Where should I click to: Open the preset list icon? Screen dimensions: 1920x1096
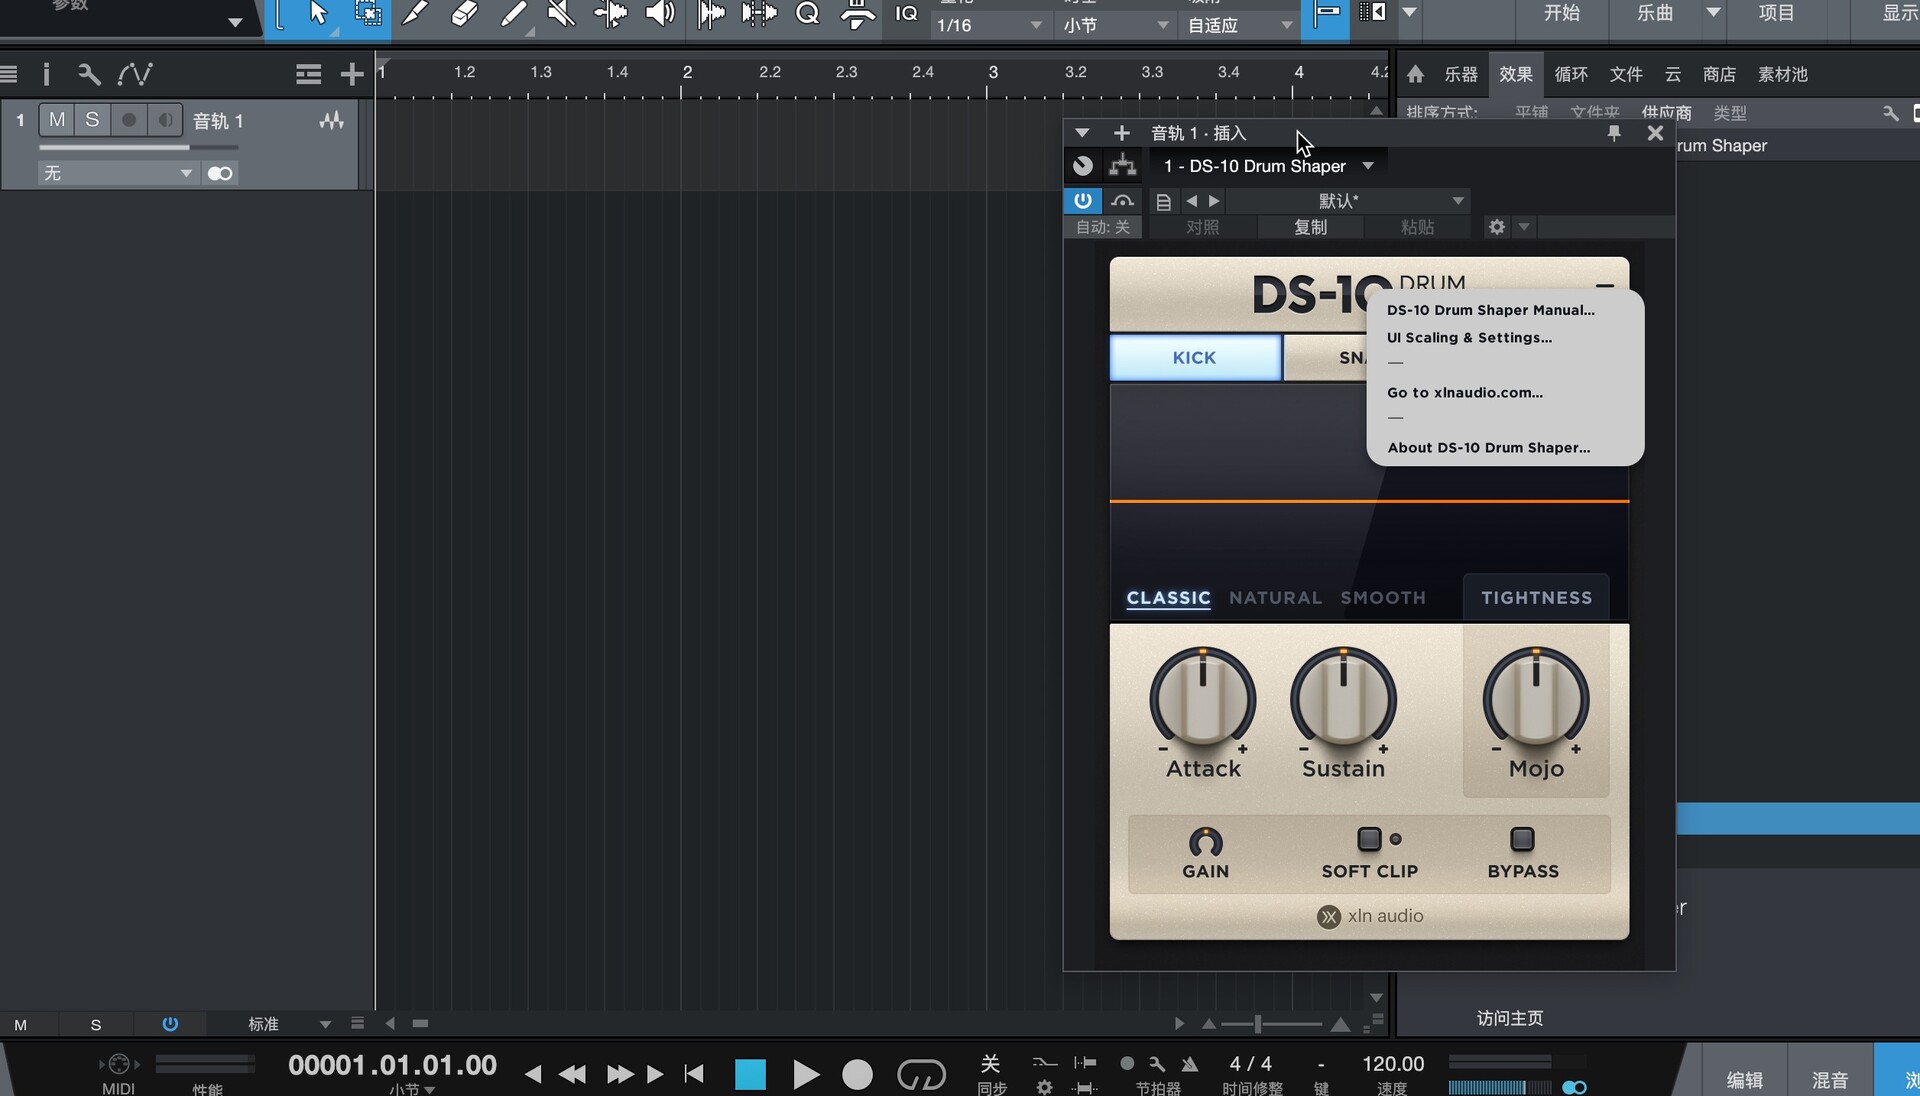1163,201
